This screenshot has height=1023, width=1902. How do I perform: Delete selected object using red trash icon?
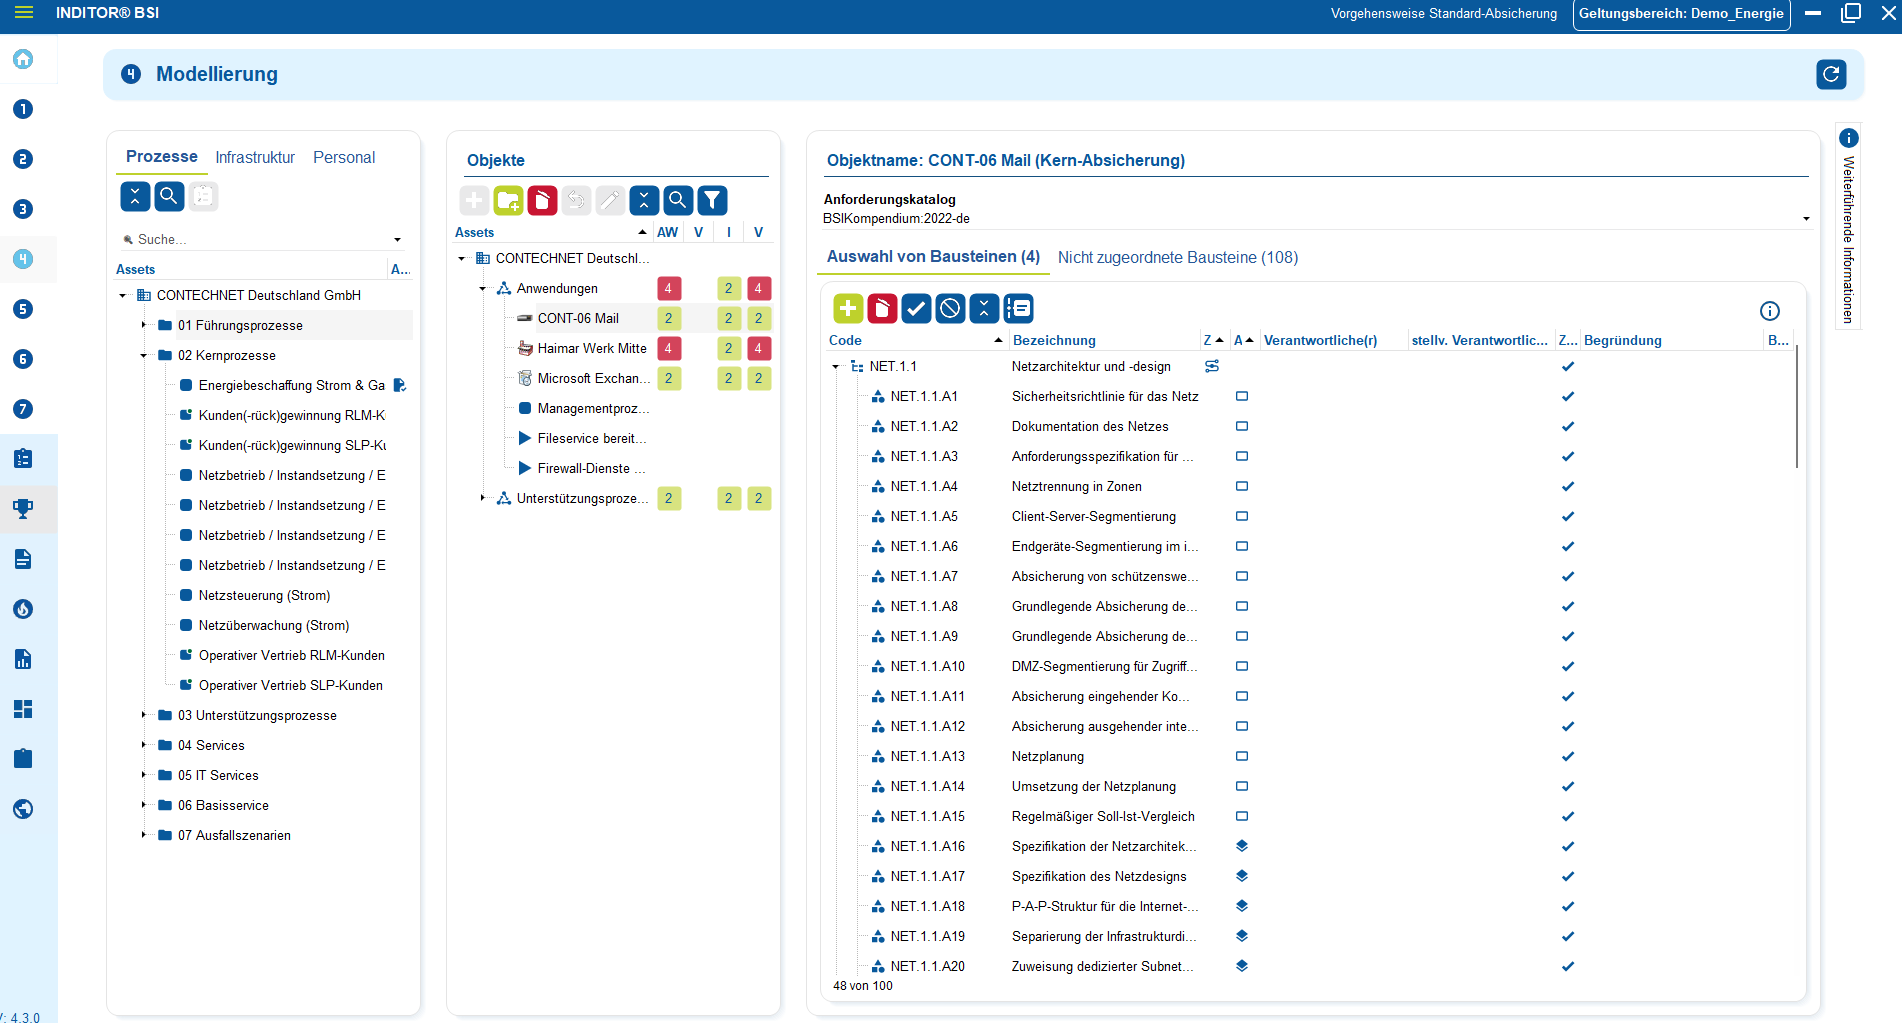click(542, 200)
